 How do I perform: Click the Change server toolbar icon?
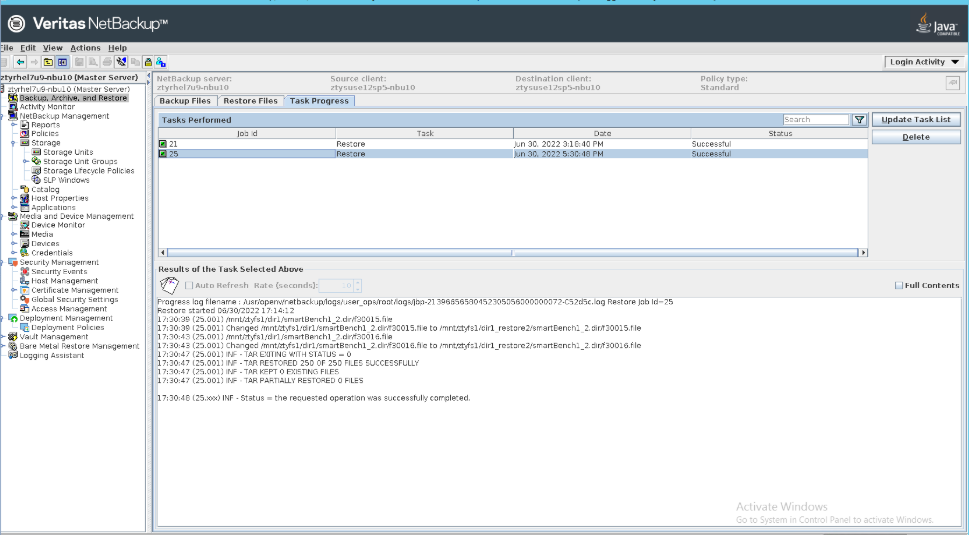coord(121,62)
